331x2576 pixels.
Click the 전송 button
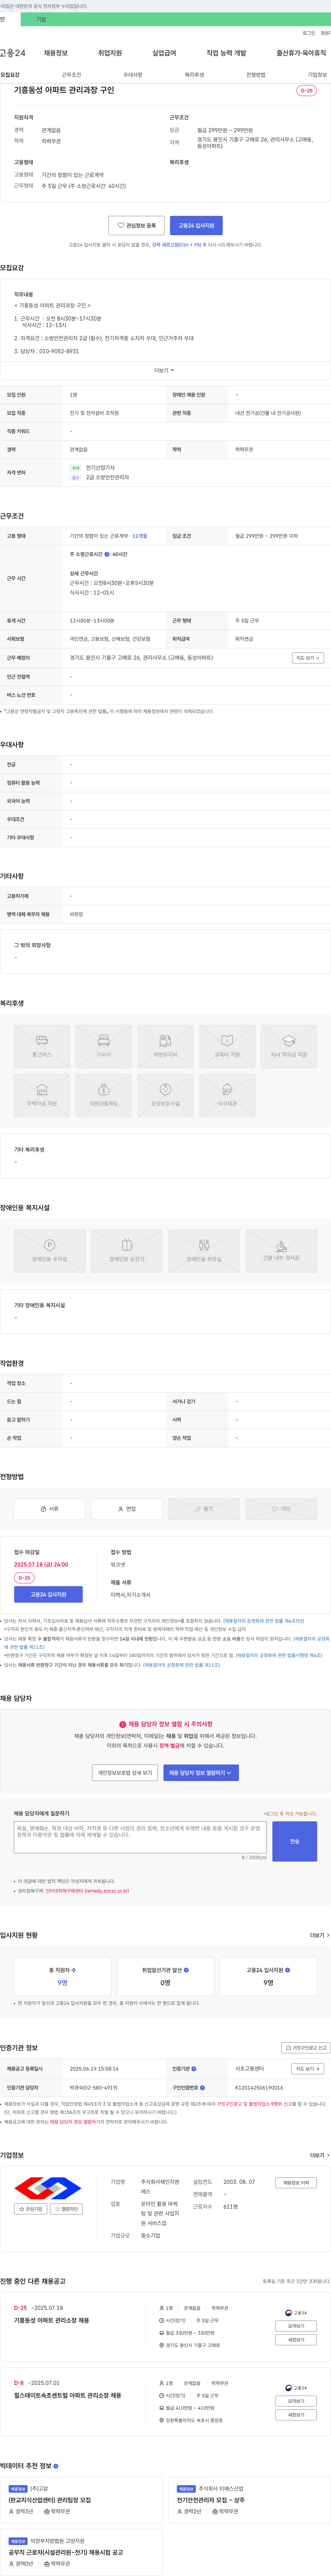(295, 1841)
